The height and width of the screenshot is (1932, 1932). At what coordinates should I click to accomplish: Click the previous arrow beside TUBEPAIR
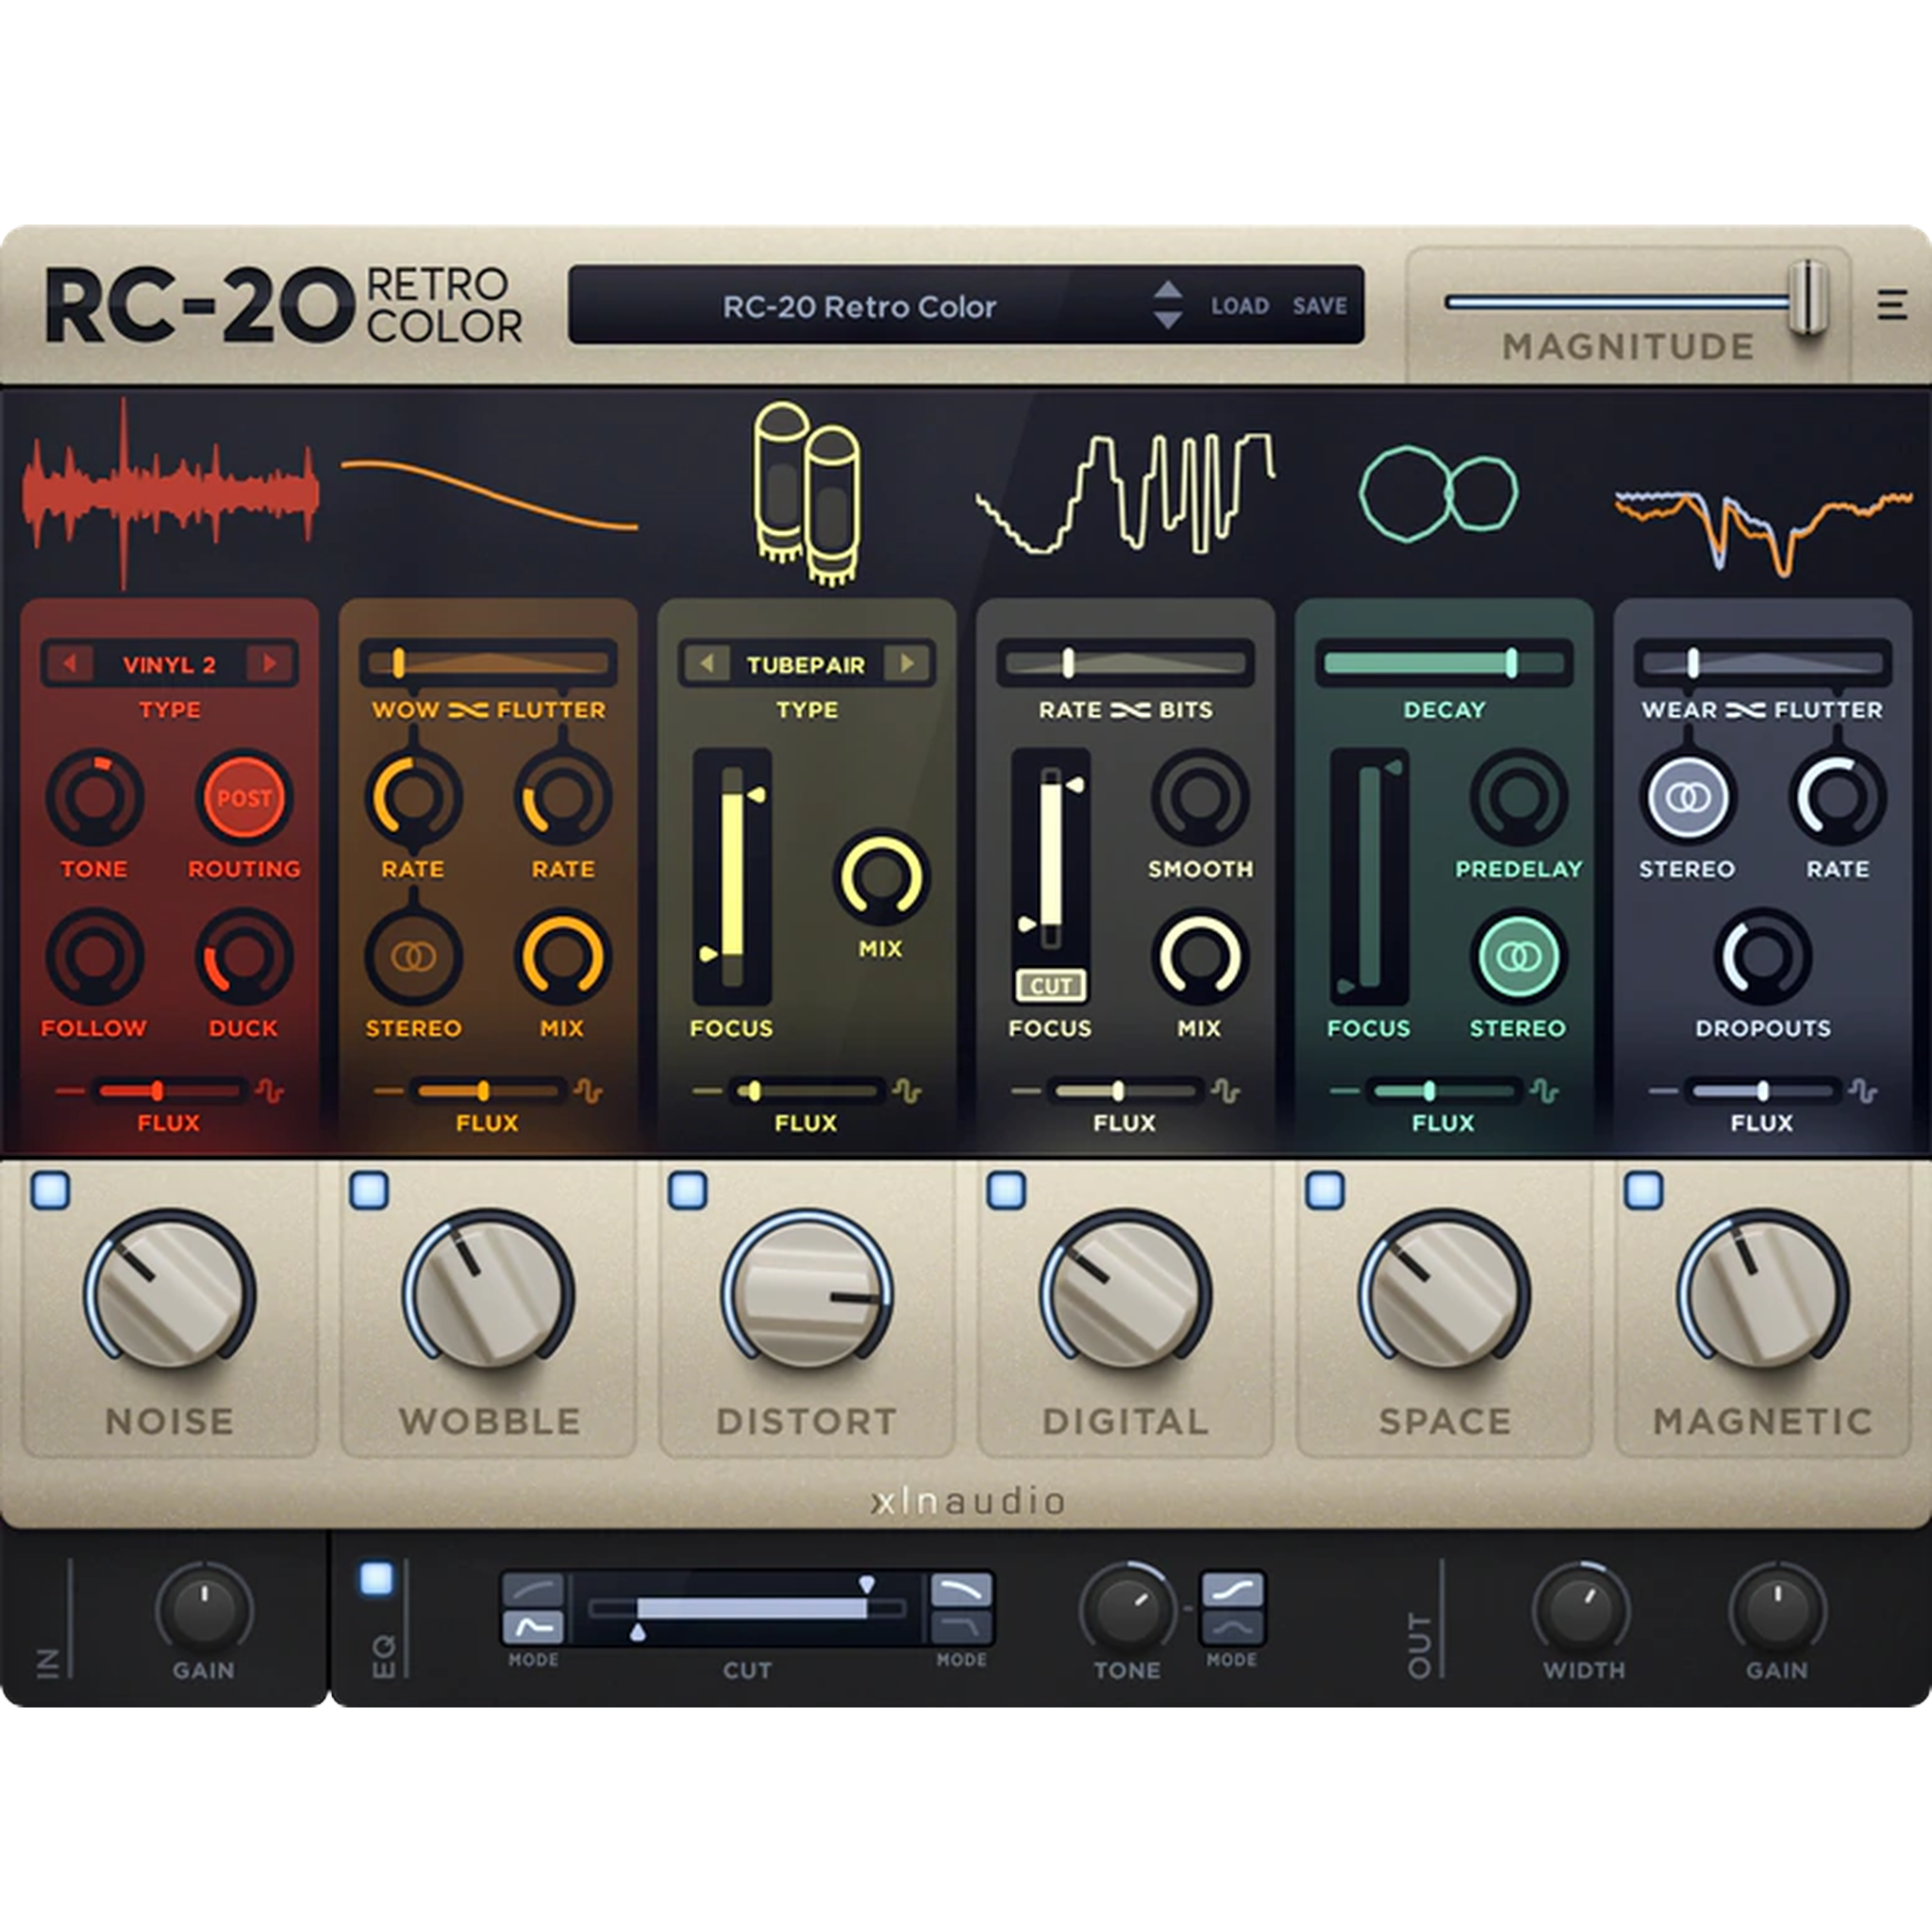click(708, 664)
